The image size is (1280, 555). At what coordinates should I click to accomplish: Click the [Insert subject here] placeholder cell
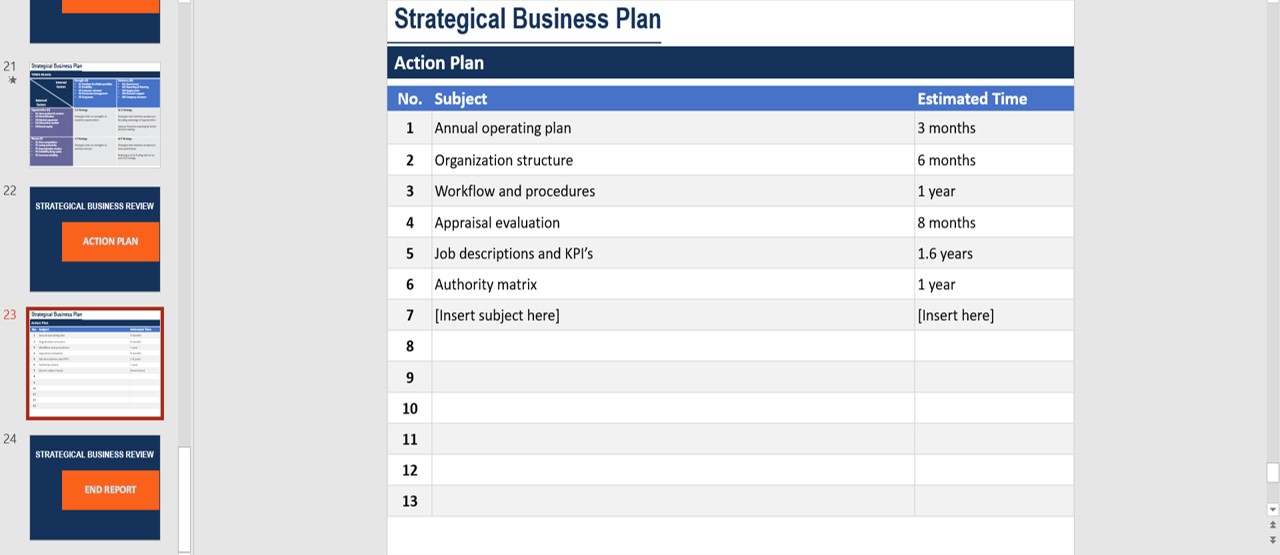pos(673,315)
